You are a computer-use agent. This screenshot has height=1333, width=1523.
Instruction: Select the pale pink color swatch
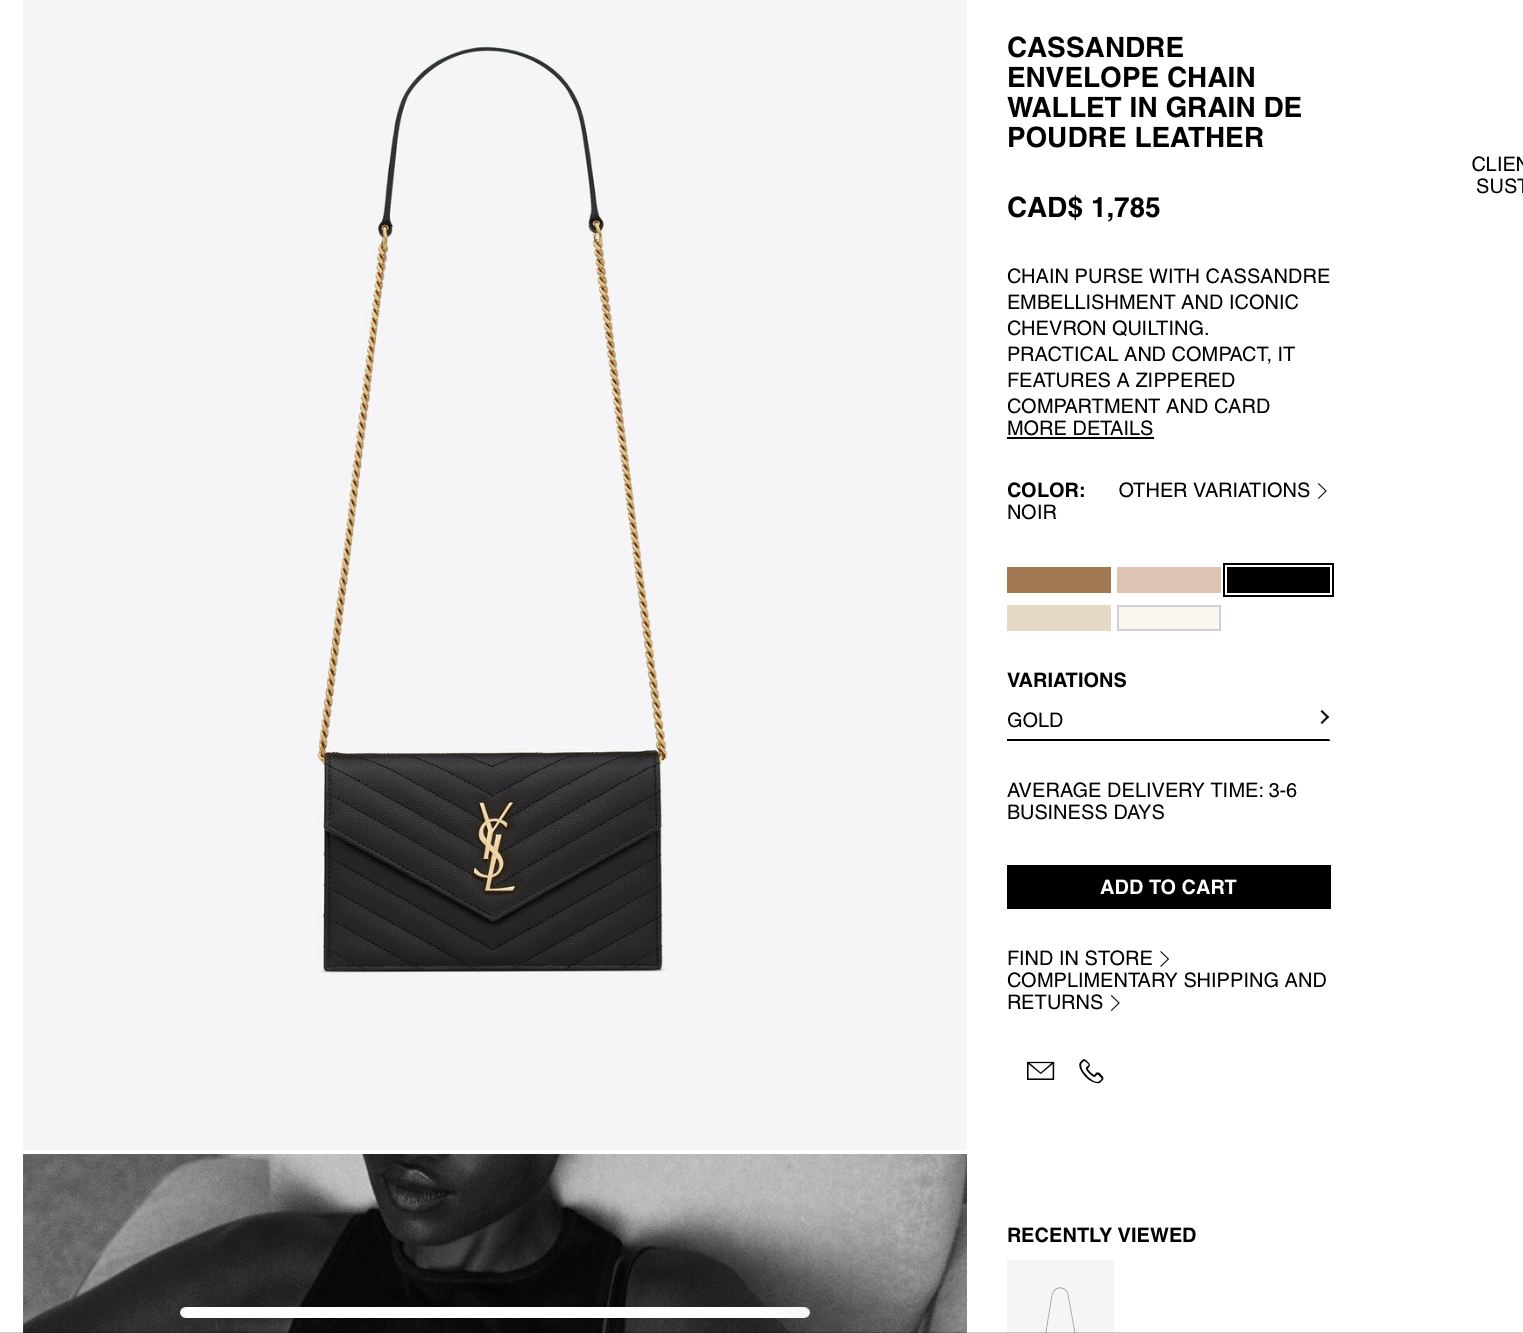click(x=1168, y=580)
